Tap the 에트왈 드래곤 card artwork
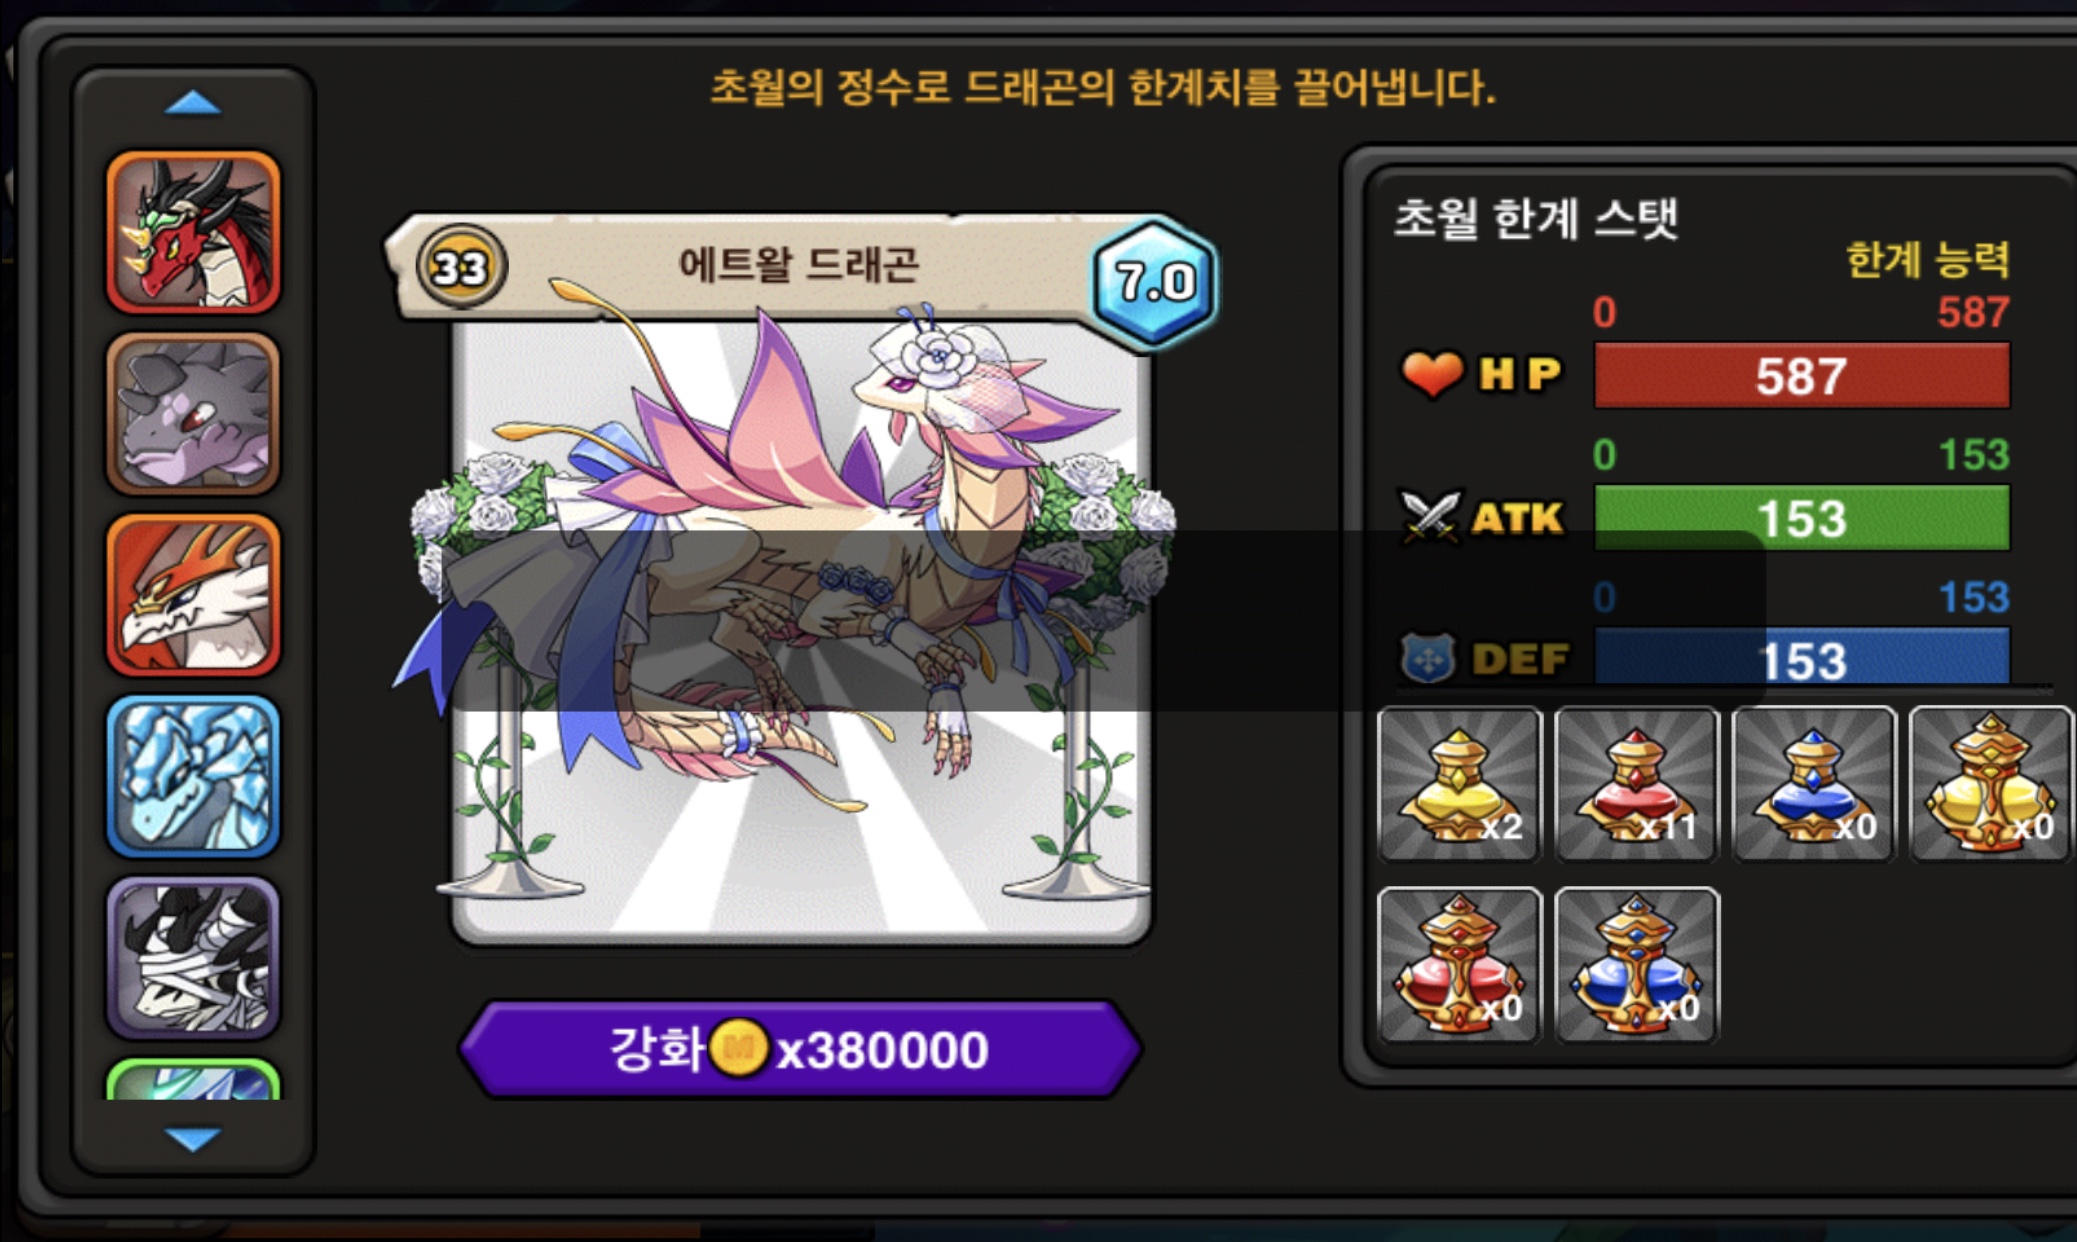 [800, 630]
